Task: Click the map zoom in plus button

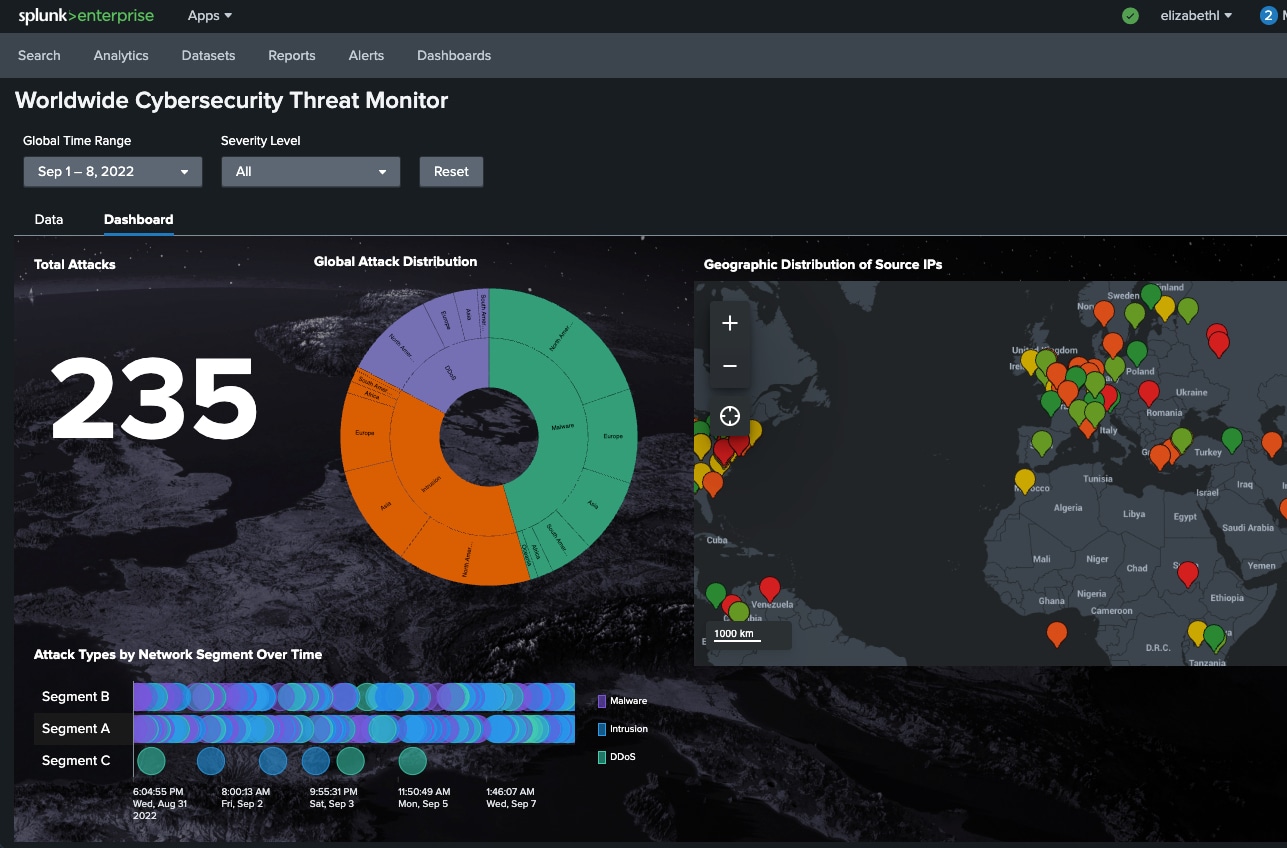Action: (730, 323)
